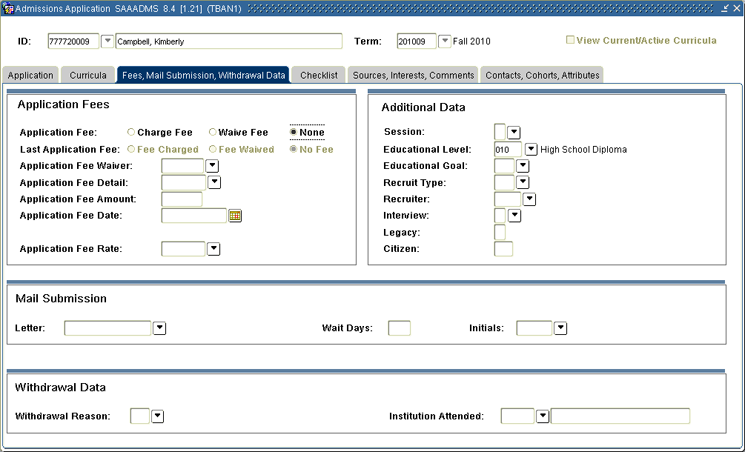The width and height of the screenshot is (745, 452).
Task: Open the Interview dropdown arrow
Action: click(x=515, y=216)
